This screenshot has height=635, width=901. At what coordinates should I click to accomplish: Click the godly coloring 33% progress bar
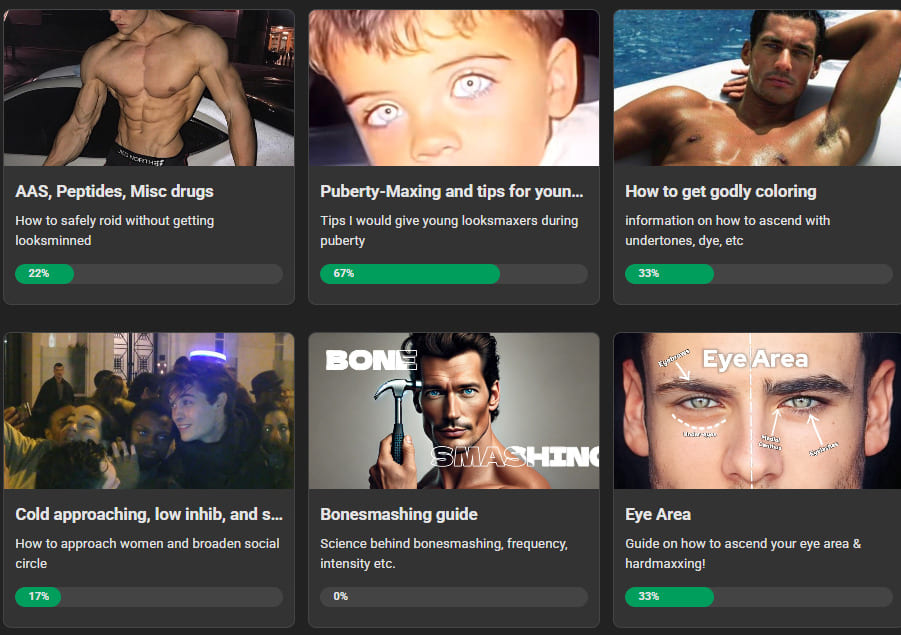point(758,274)
